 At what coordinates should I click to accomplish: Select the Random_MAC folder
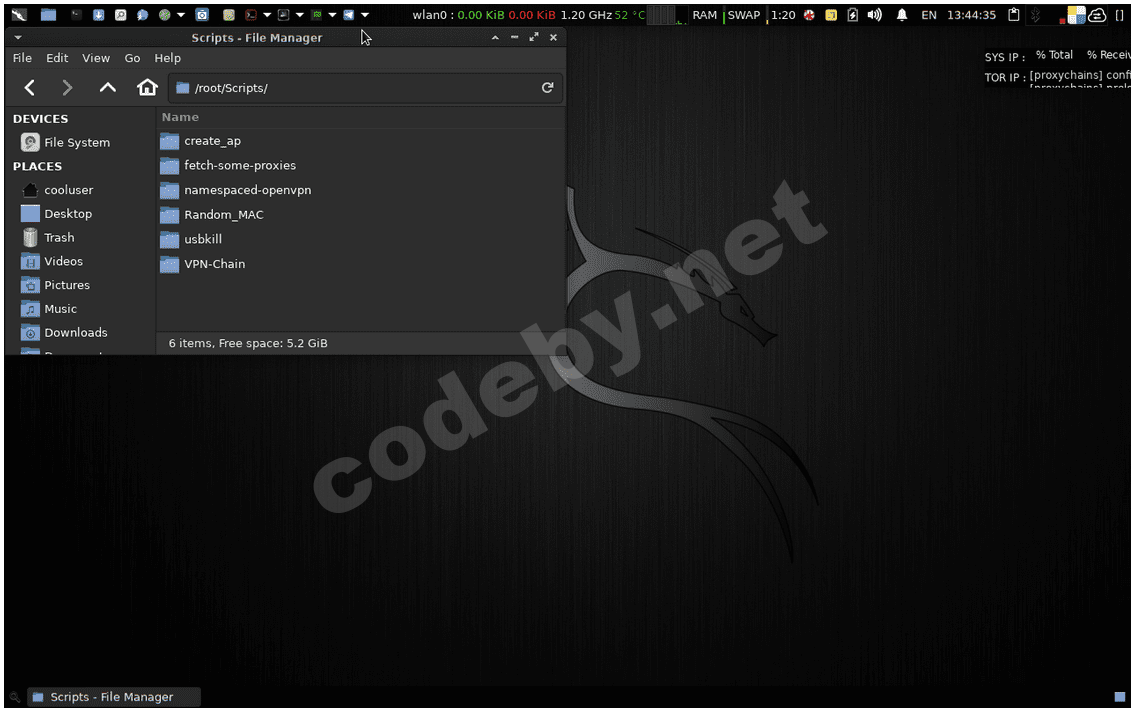[x=211, y=215]
